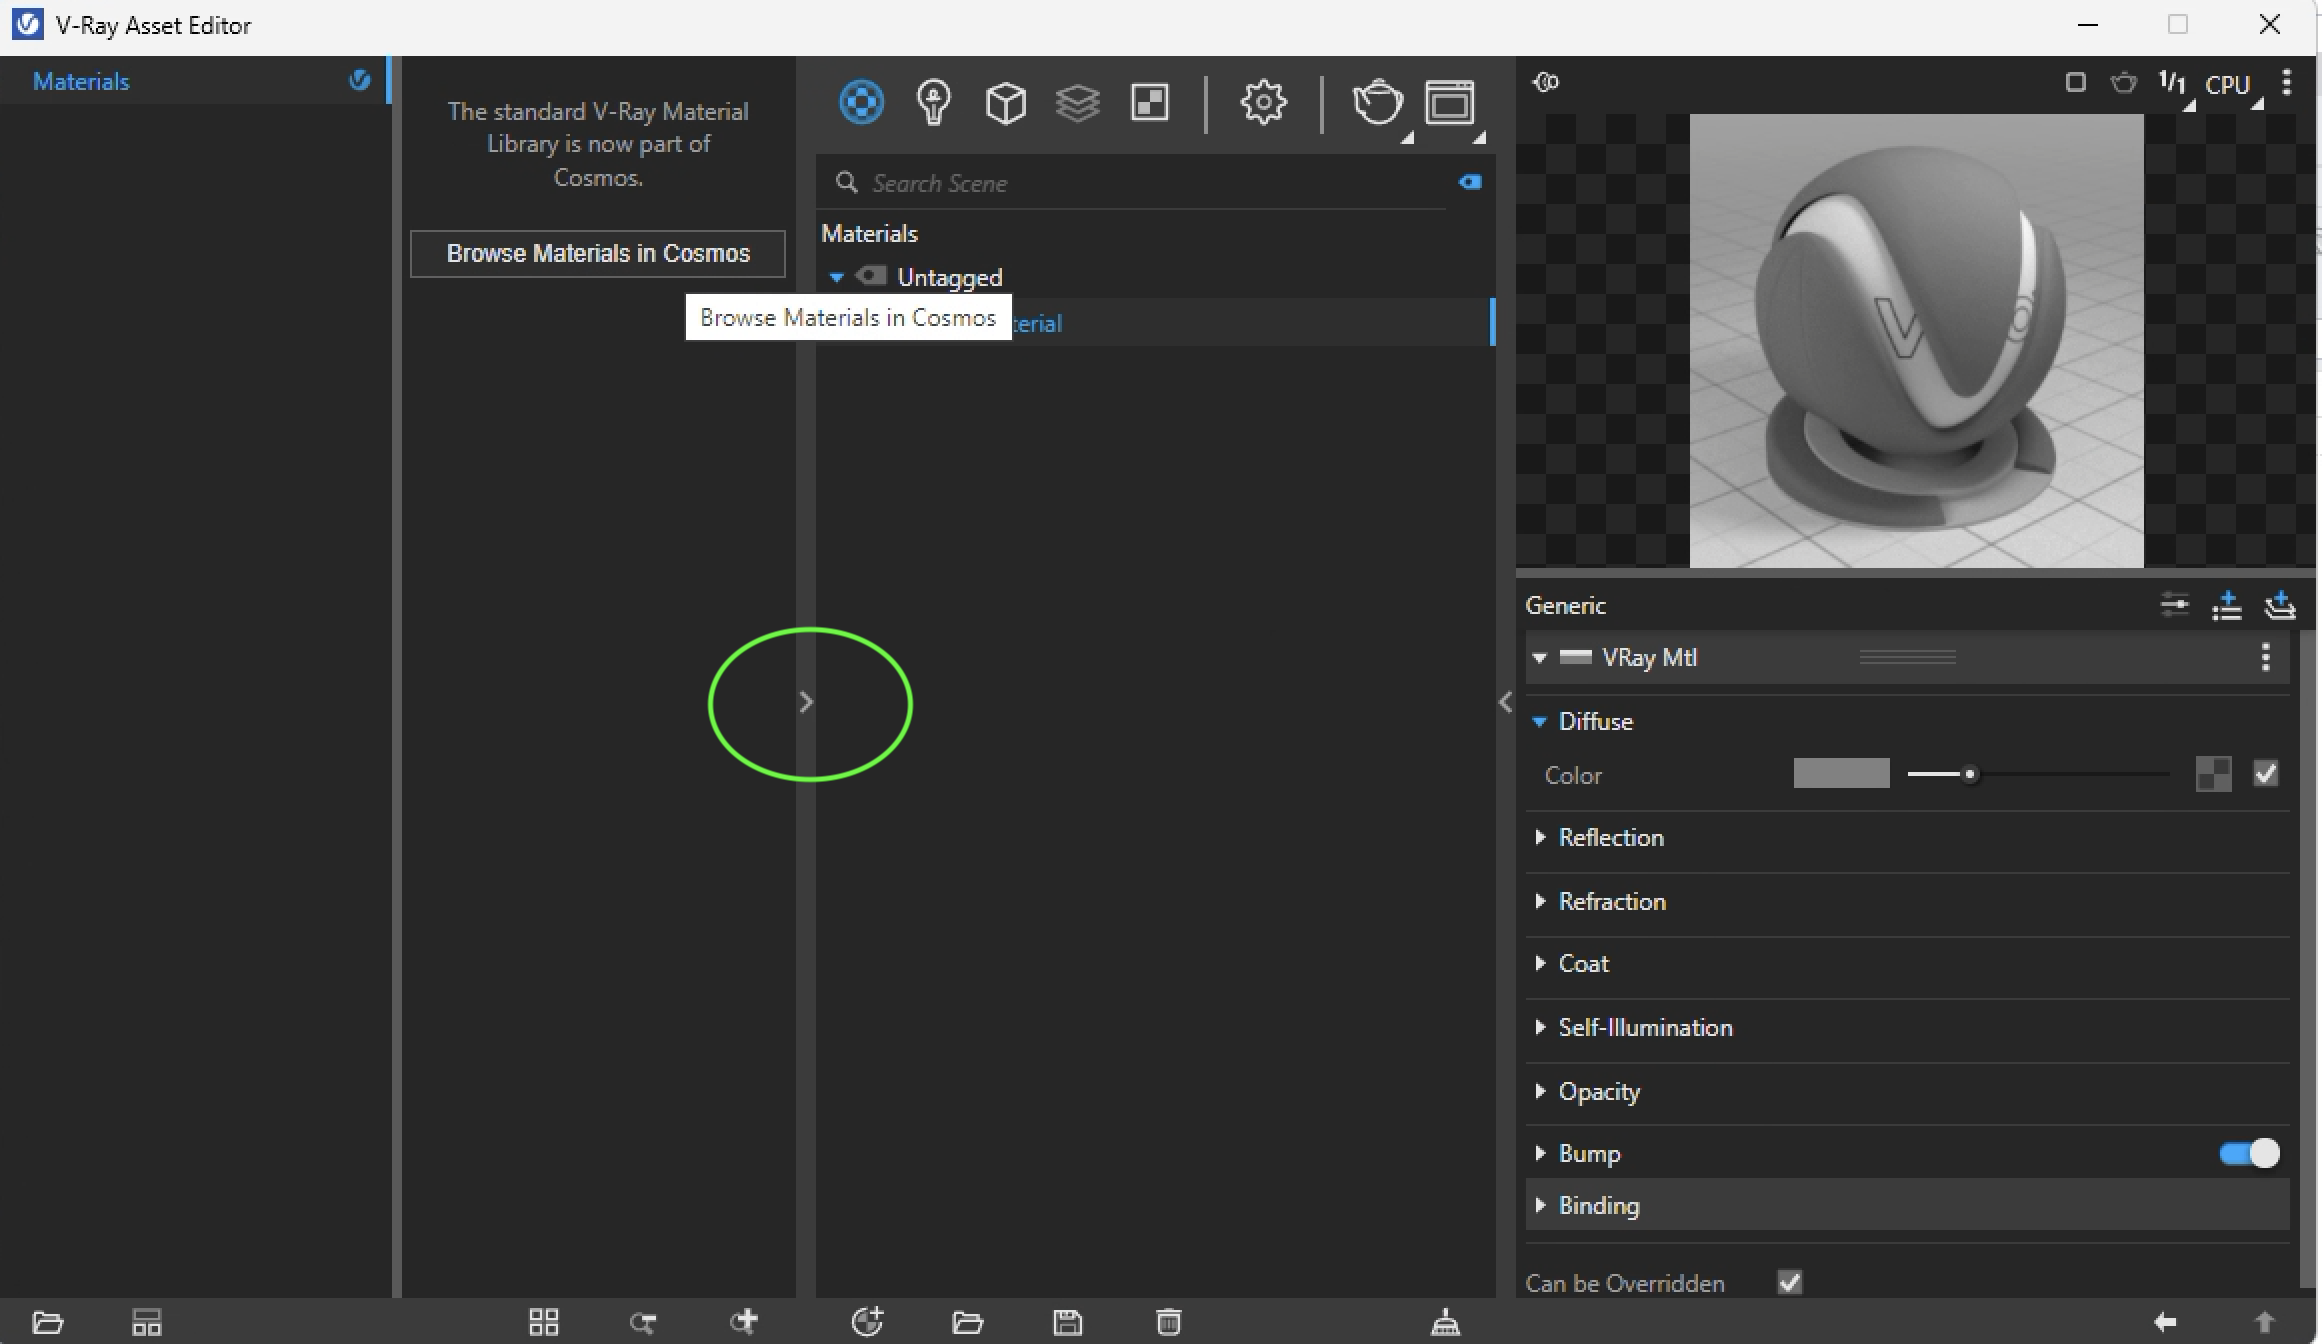Viewport: 2322px width, 1344px height.
Task: Collapse the left library panel chevron
Action: 806,702
